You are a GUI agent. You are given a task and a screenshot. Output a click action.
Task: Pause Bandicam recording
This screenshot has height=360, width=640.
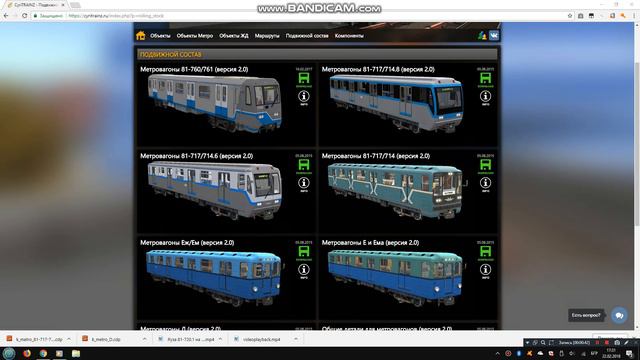click(x=598, y=342)
